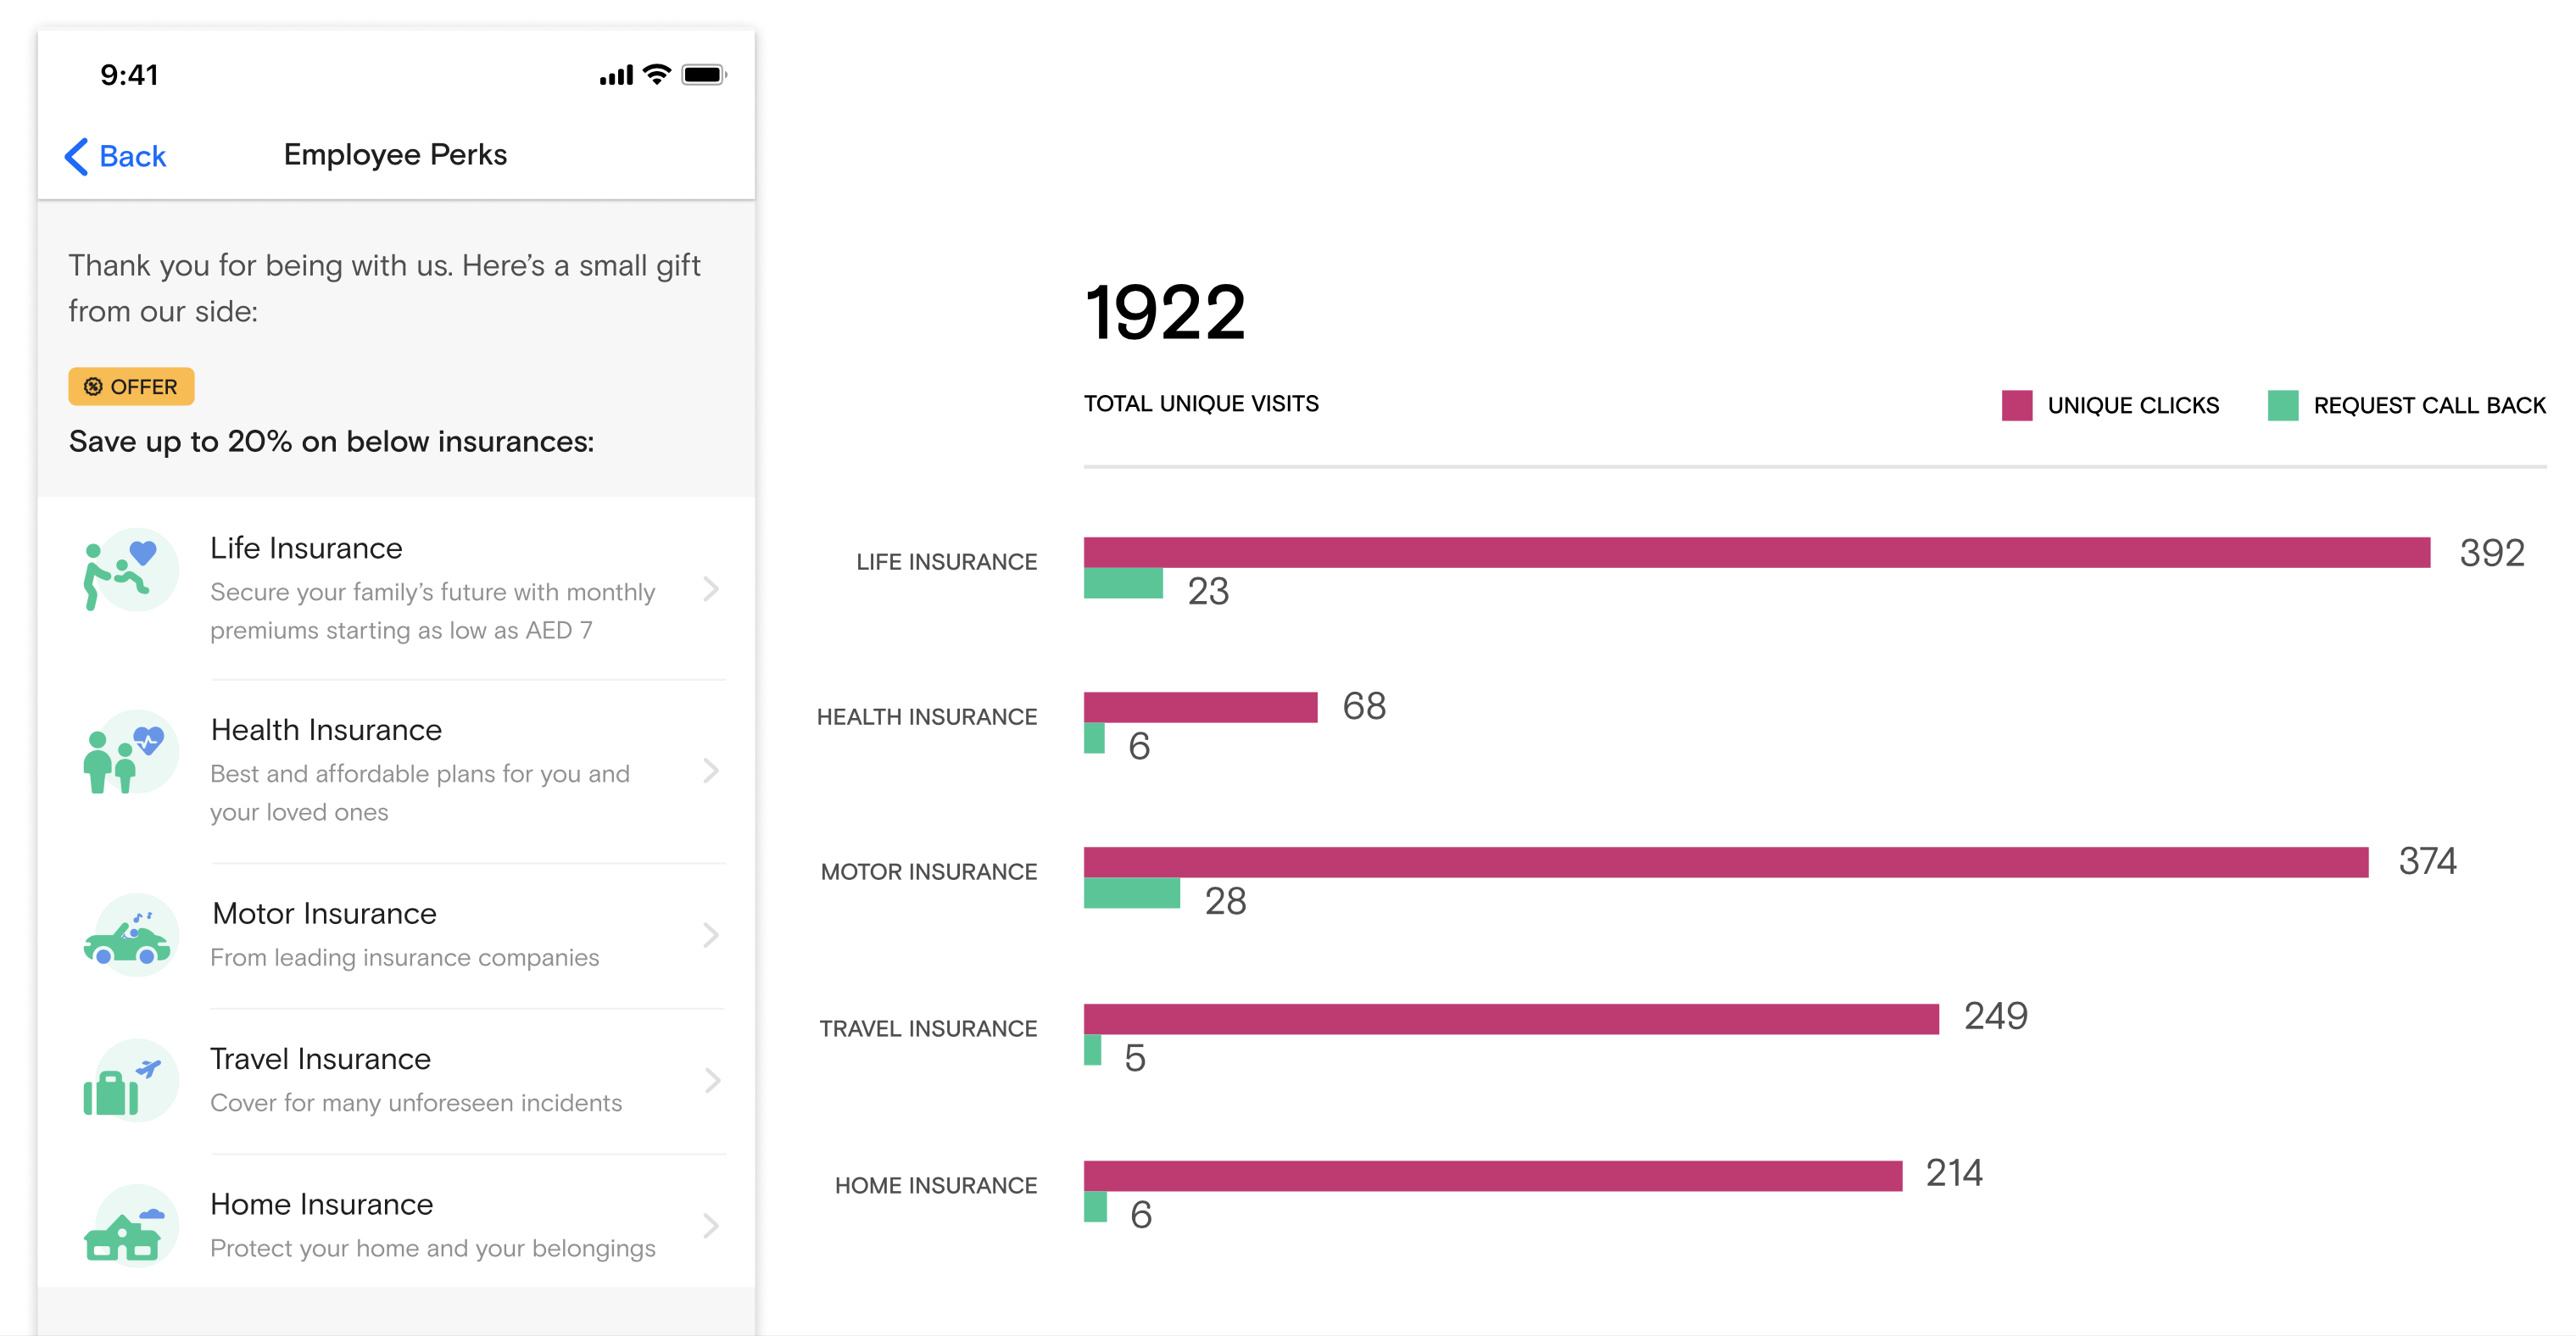Image resolution: width=2576 pixels, height=1336 pixels.
Task: Tap the yellow OFFER badge
Action: [x=131, y=387]
